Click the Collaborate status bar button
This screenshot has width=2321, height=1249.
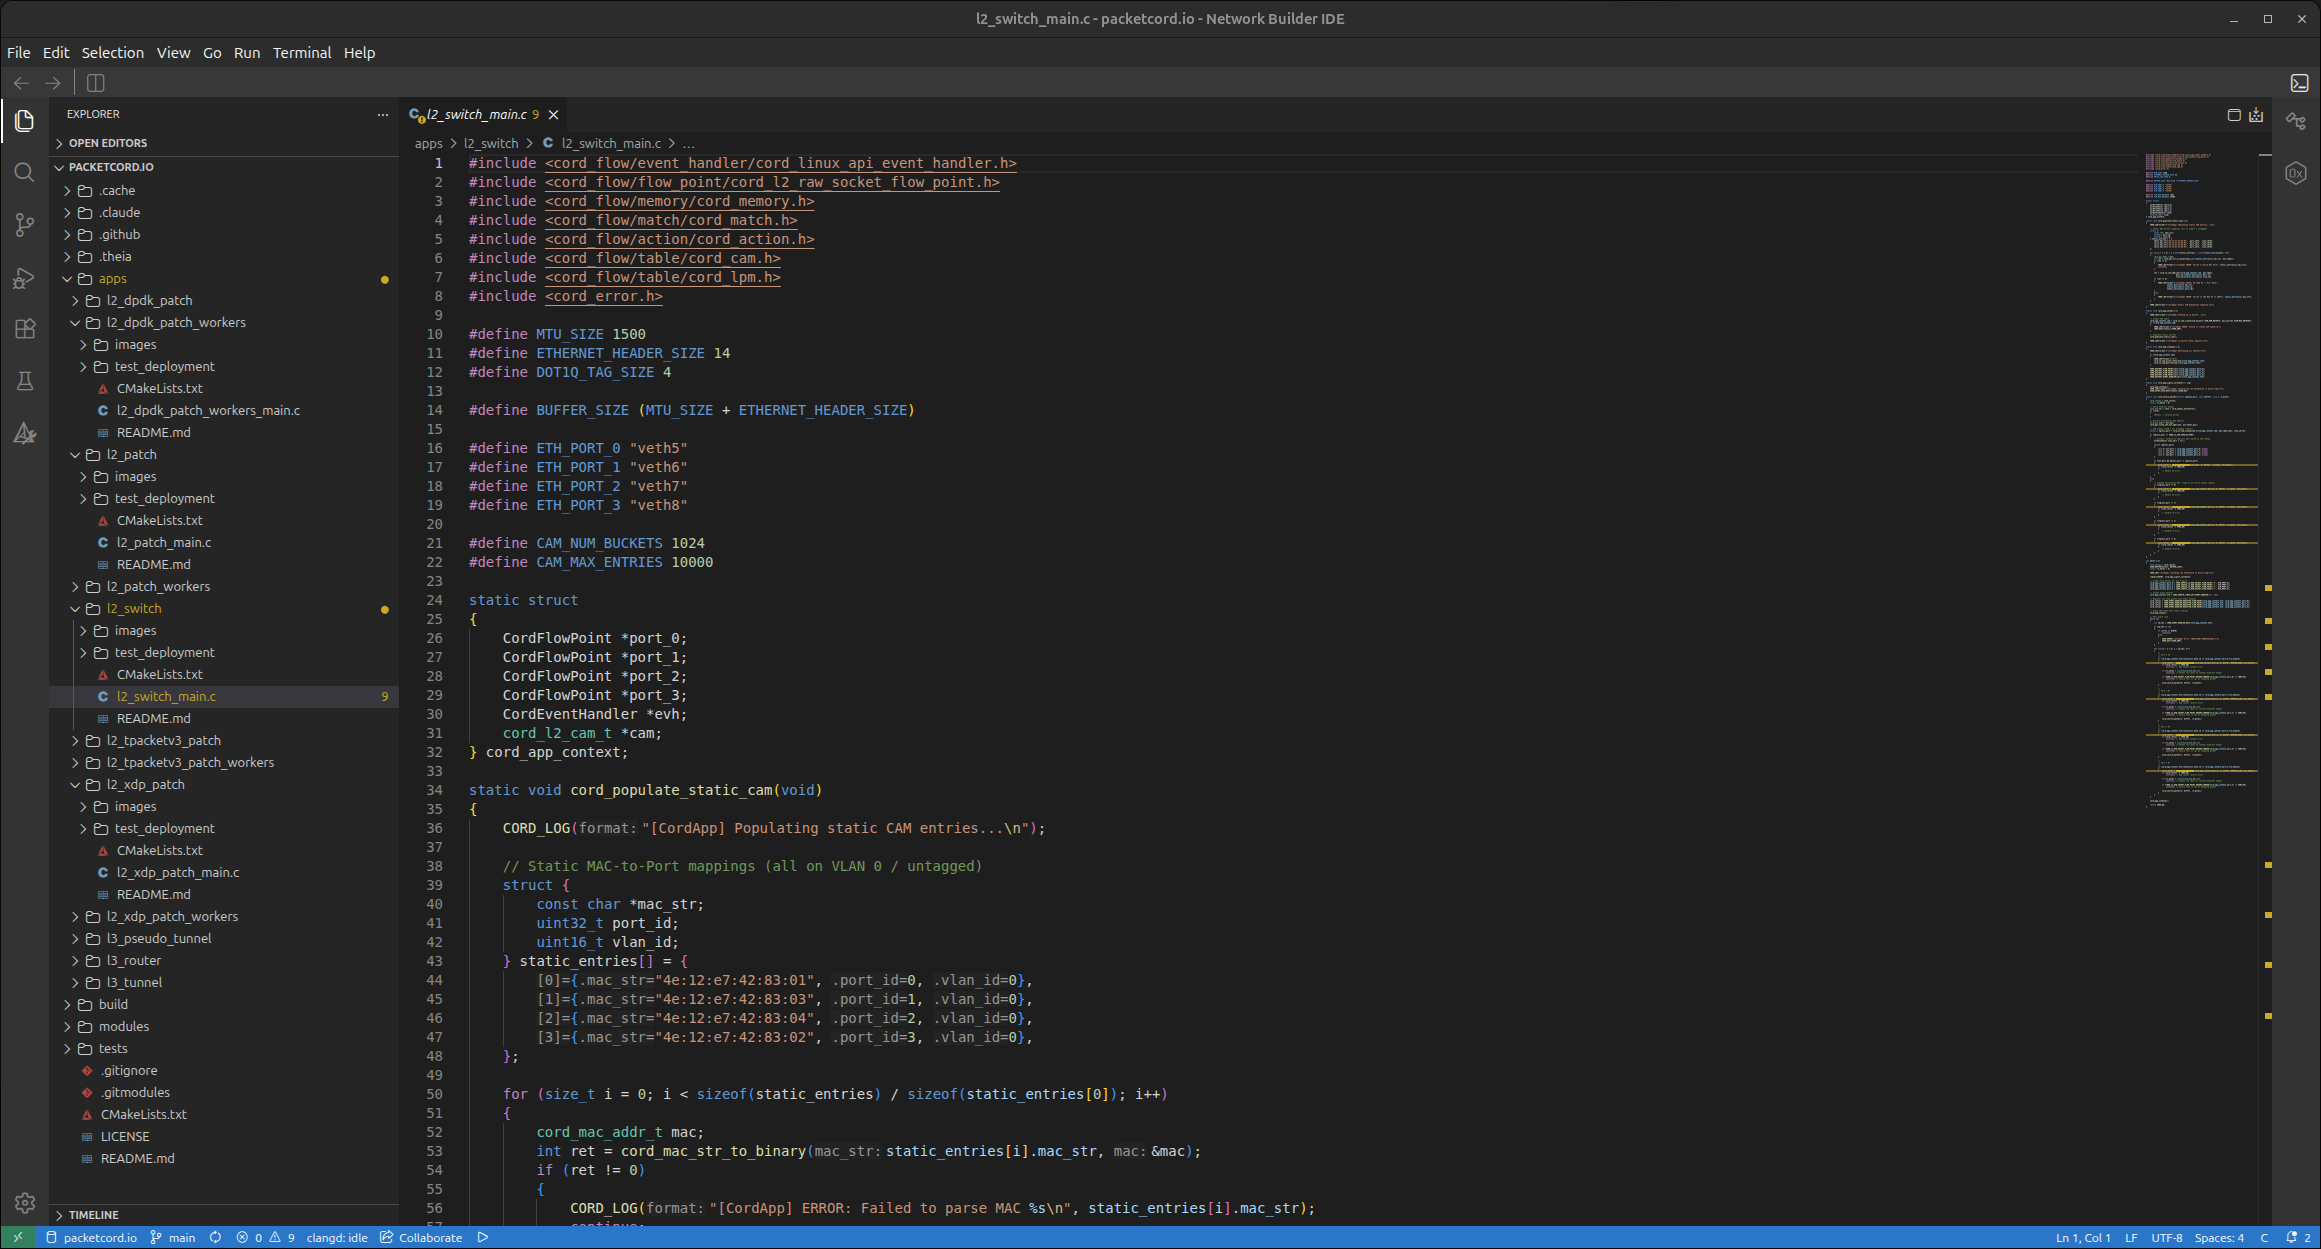[x=421, y=1238]
